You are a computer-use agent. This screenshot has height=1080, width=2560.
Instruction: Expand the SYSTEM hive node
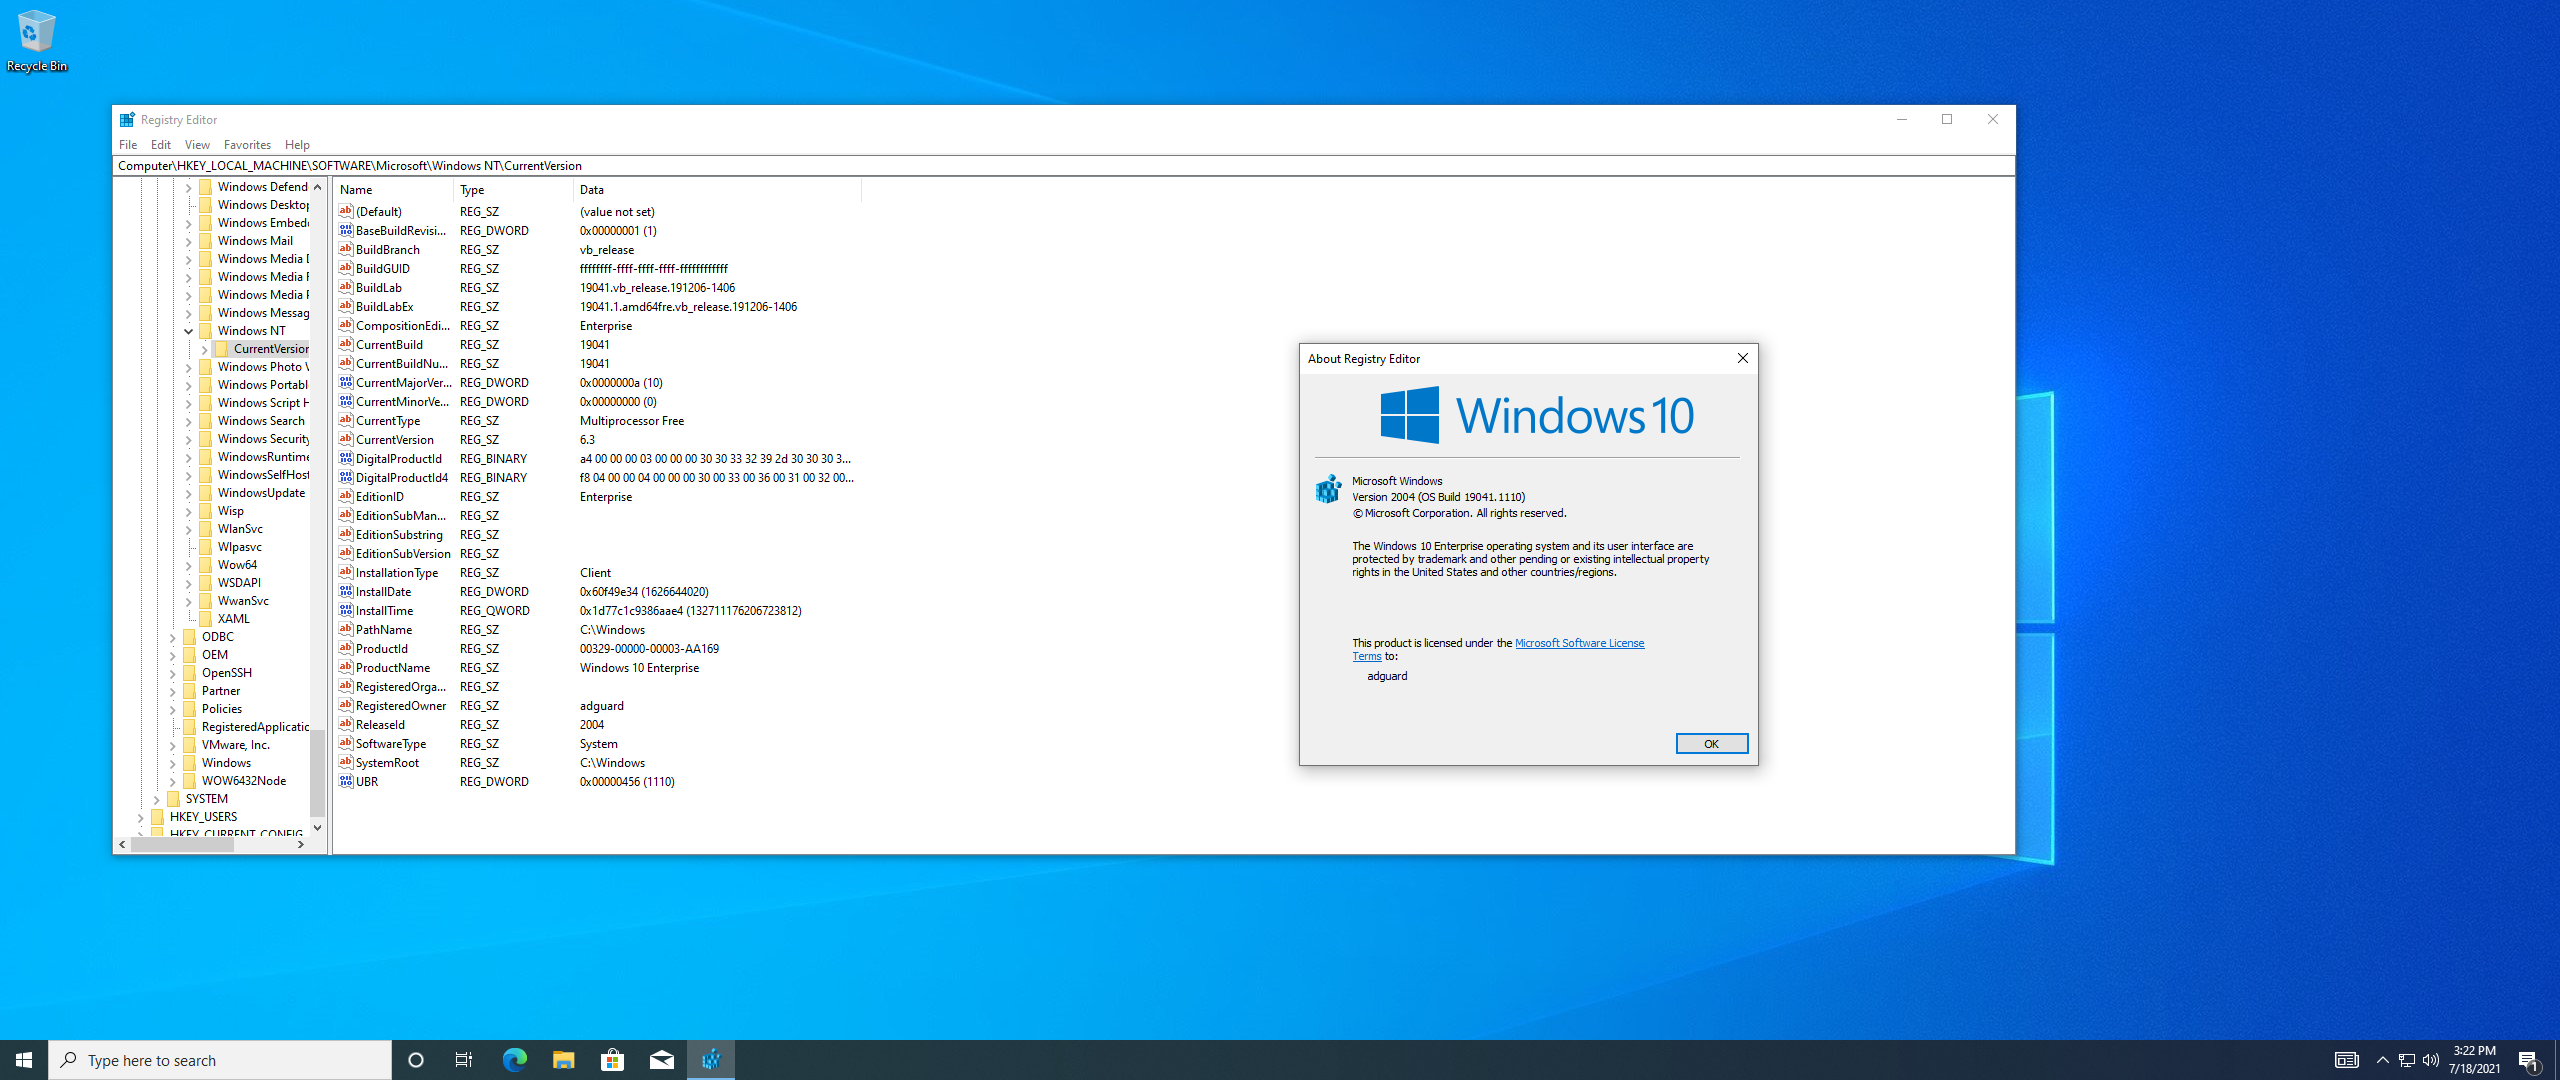156,799
